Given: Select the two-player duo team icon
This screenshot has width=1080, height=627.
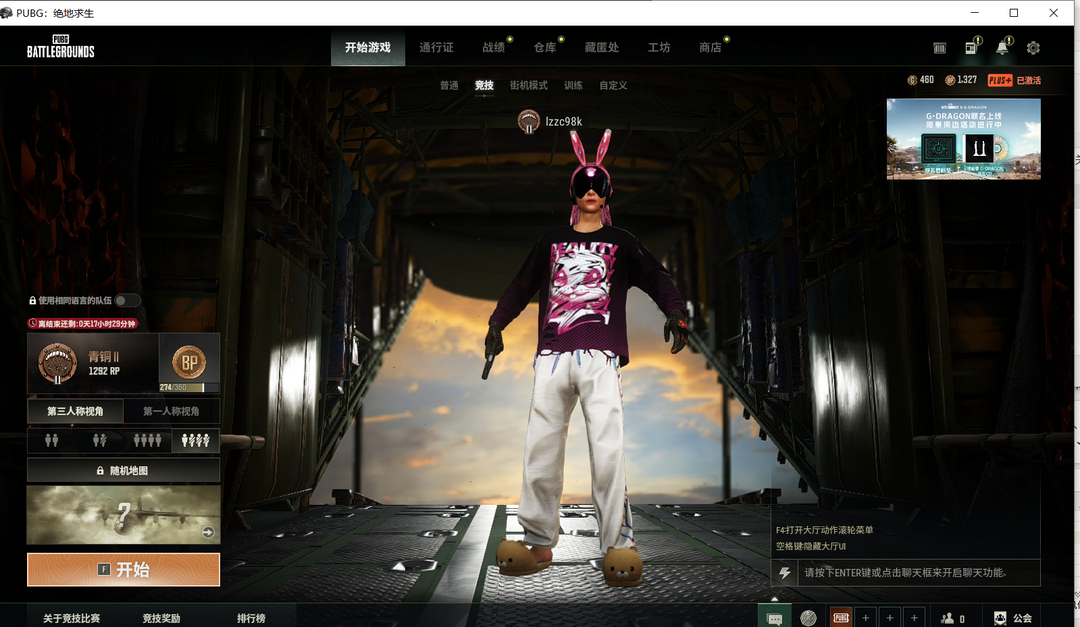Looking at the screenshot, I should pyautogui.click(x=99, y=440).
